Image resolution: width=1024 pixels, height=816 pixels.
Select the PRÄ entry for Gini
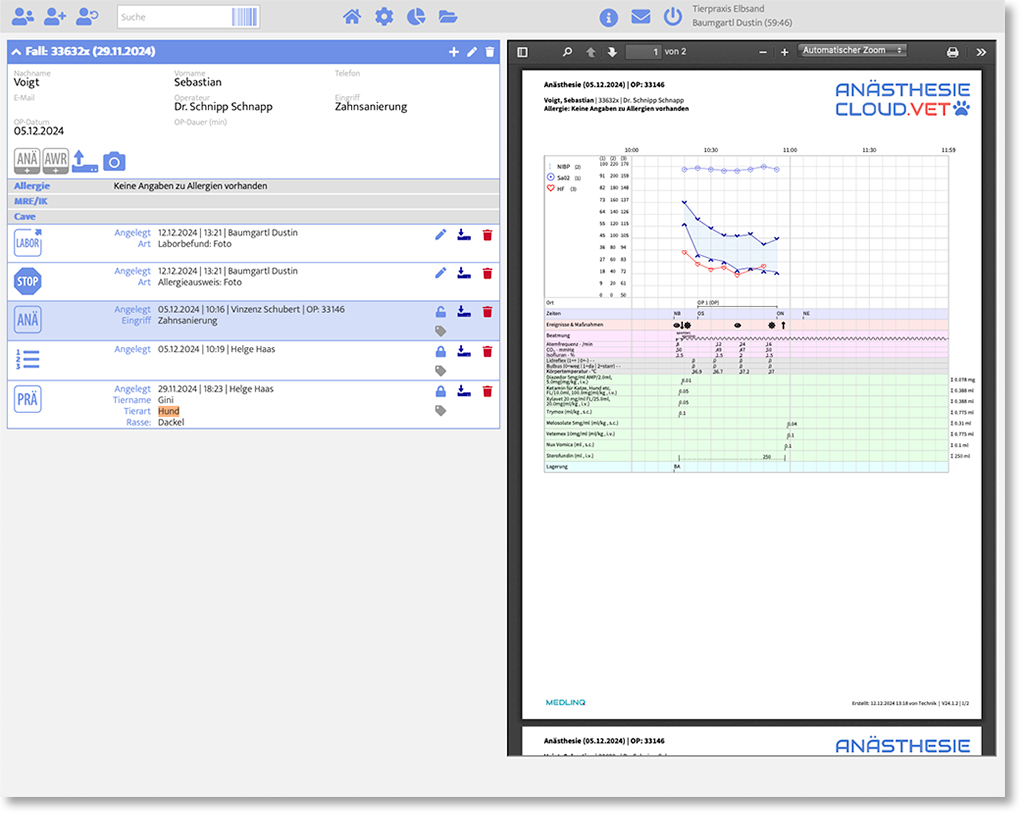tap(28, 401)
